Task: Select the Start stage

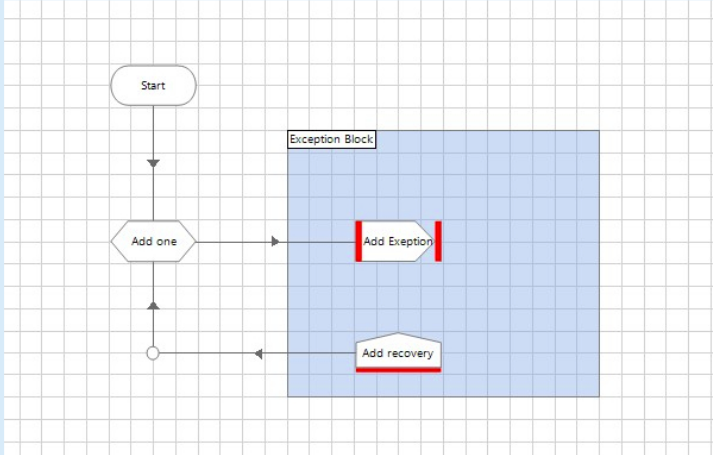Action: 153,85
